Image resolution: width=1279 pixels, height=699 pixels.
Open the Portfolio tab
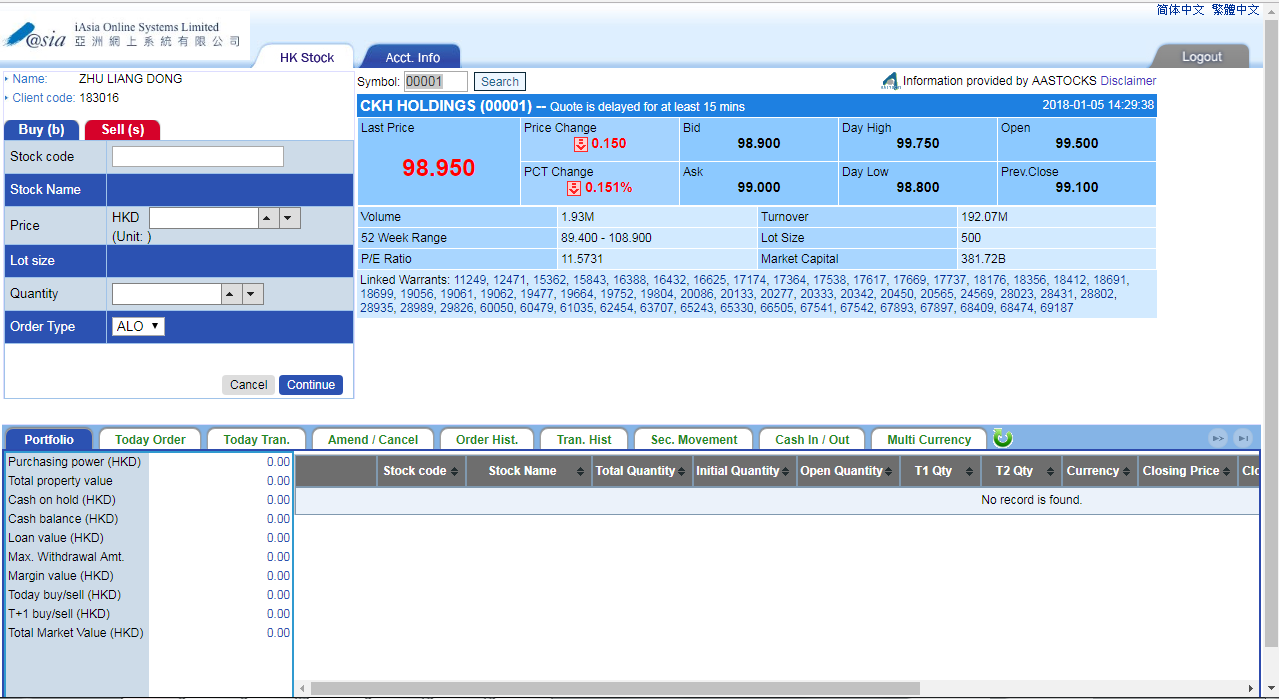(49, 439)
